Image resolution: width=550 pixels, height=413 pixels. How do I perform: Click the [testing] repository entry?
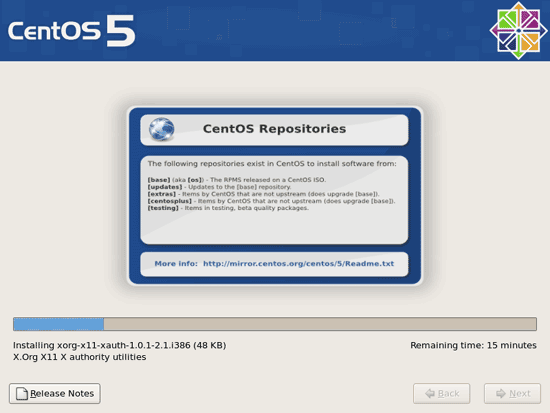[228, 208]
